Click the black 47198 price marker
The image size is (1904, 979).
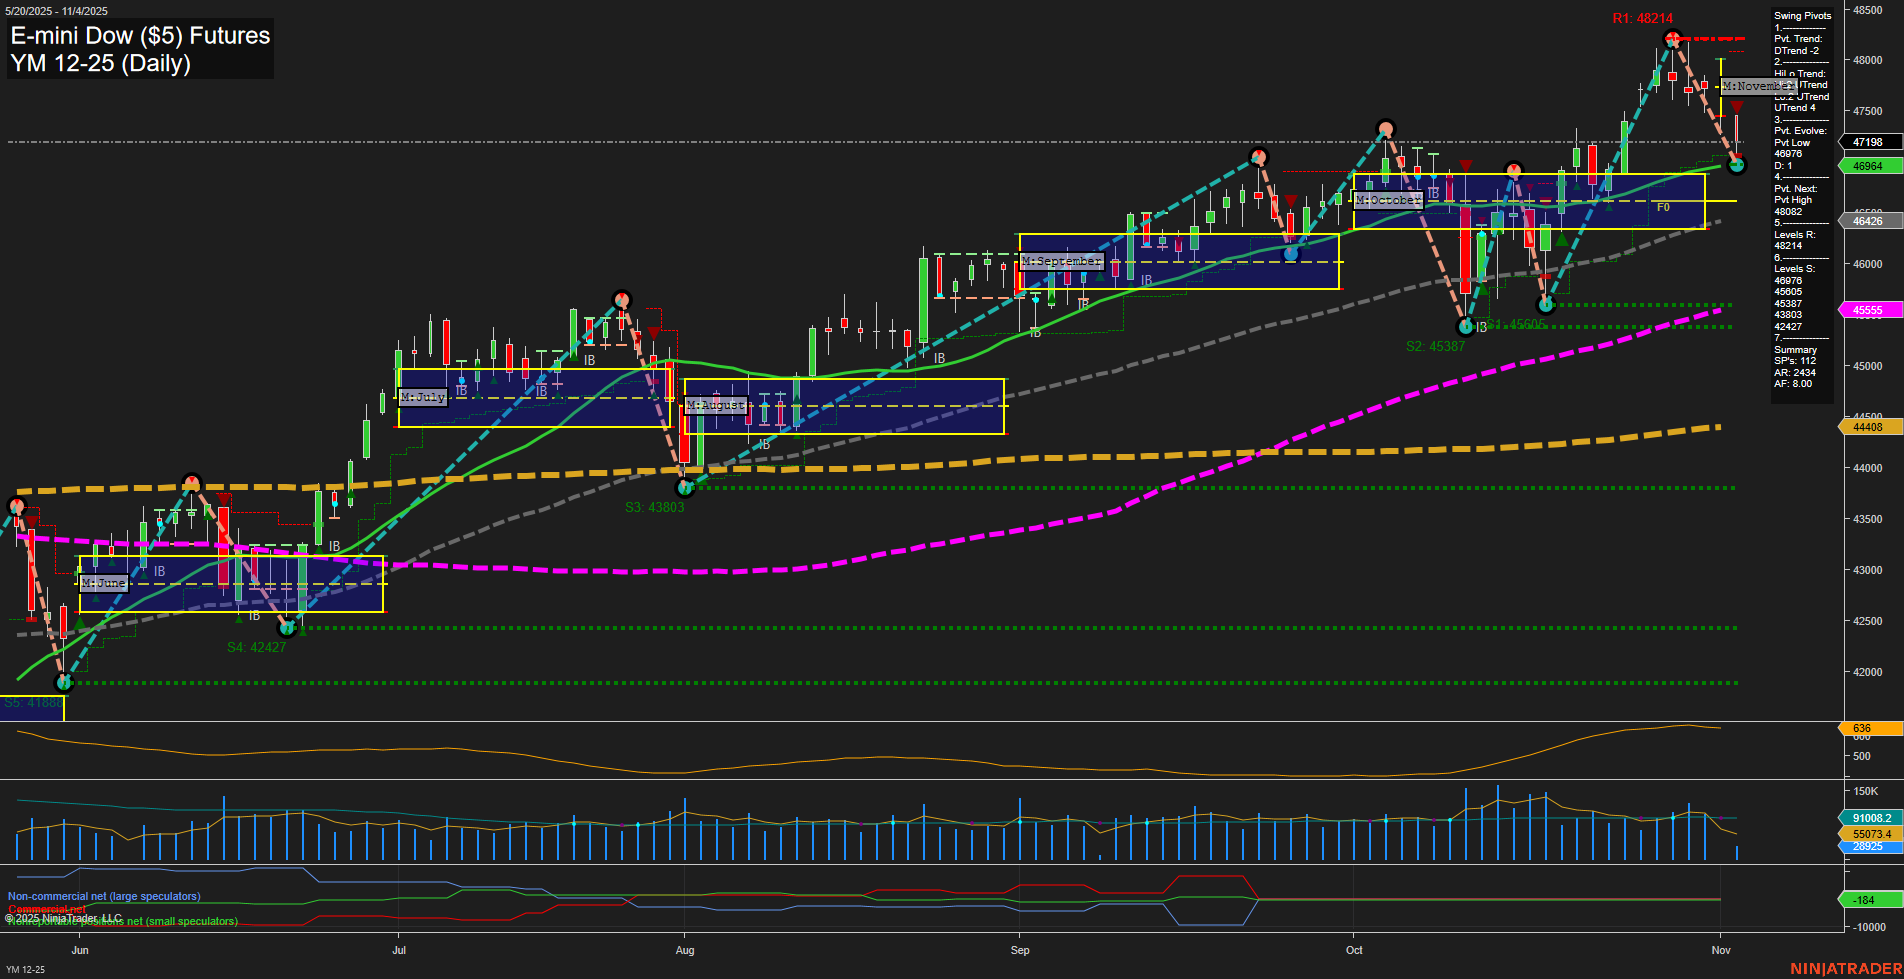pyautogui.click(x=1866, y=142)
